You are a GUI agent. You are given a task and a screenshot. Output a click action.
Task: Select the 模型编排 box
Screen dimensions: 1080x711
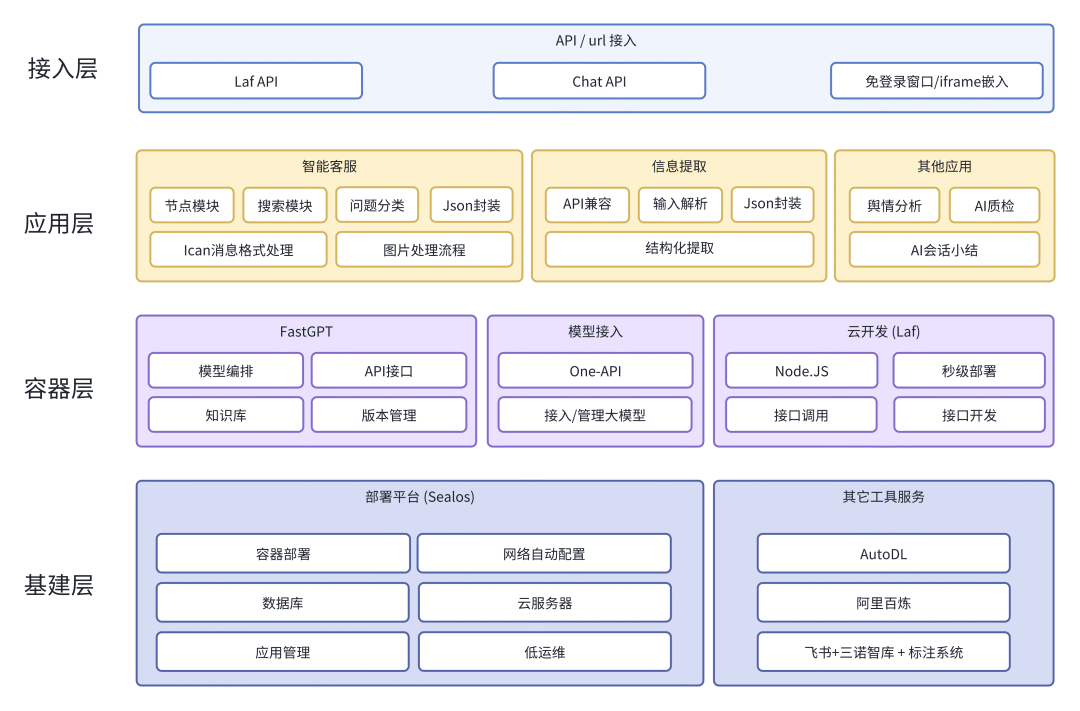coord(226,371)
